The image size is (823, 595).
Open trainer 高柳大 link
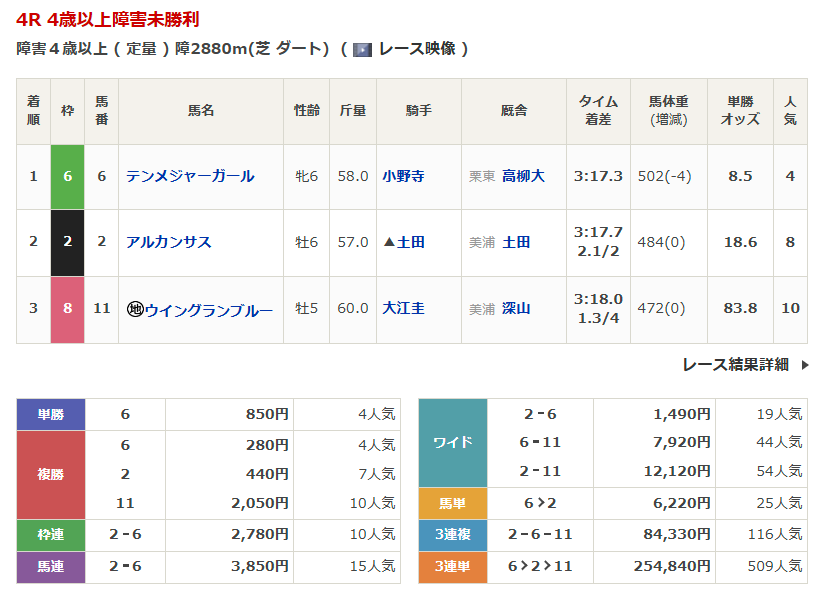[523, 176]
